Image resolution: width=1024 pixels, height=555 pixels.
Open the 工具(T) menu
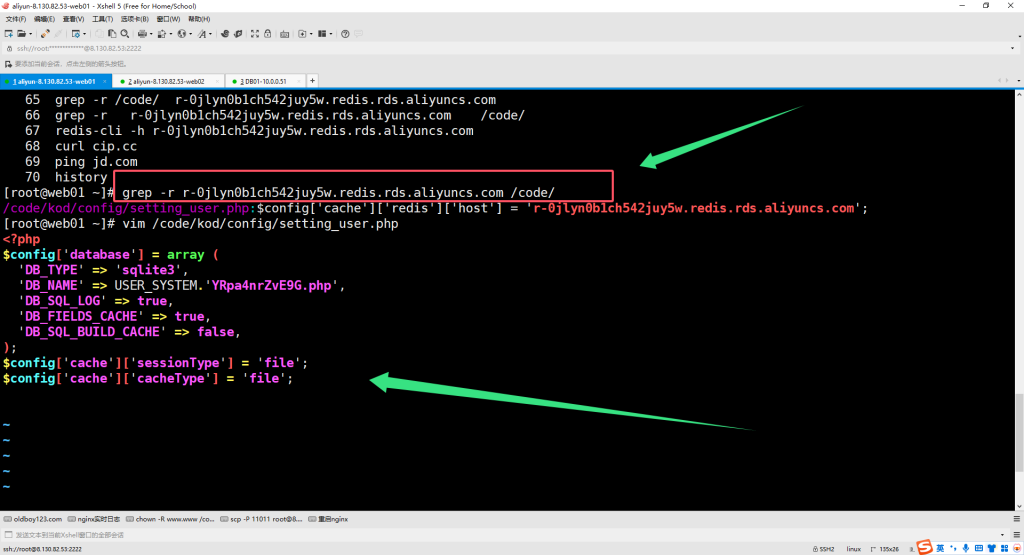click(101, 19)
